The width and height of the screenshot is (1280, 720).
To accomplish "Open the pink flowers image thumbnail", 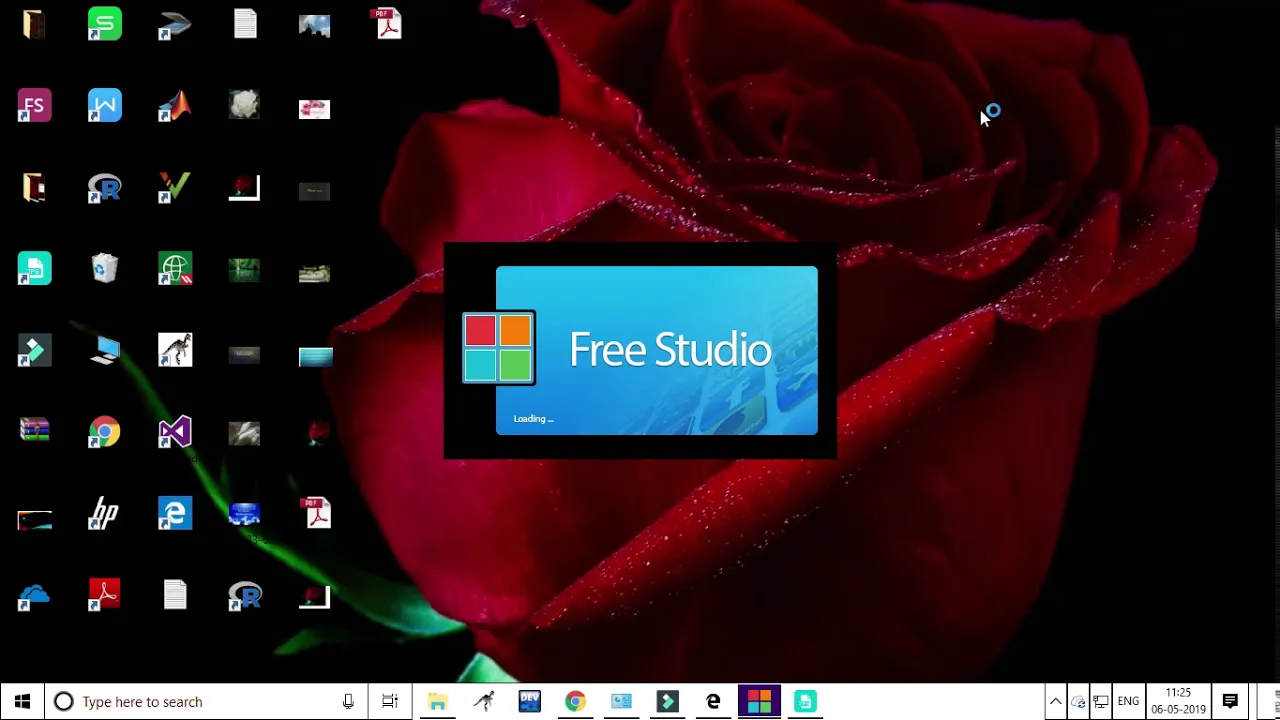I will tap(314, 108).
